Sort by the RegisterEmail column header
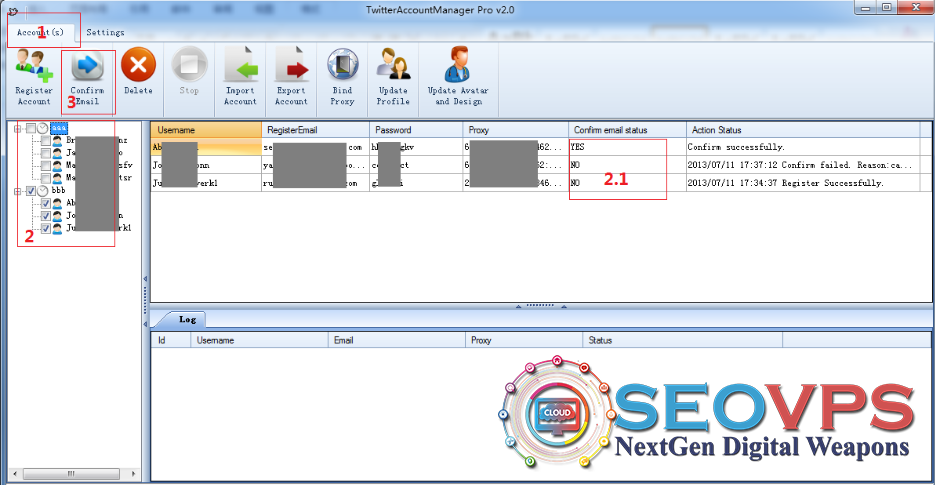This screenshot has width=935, height=485. coord(316,130)
